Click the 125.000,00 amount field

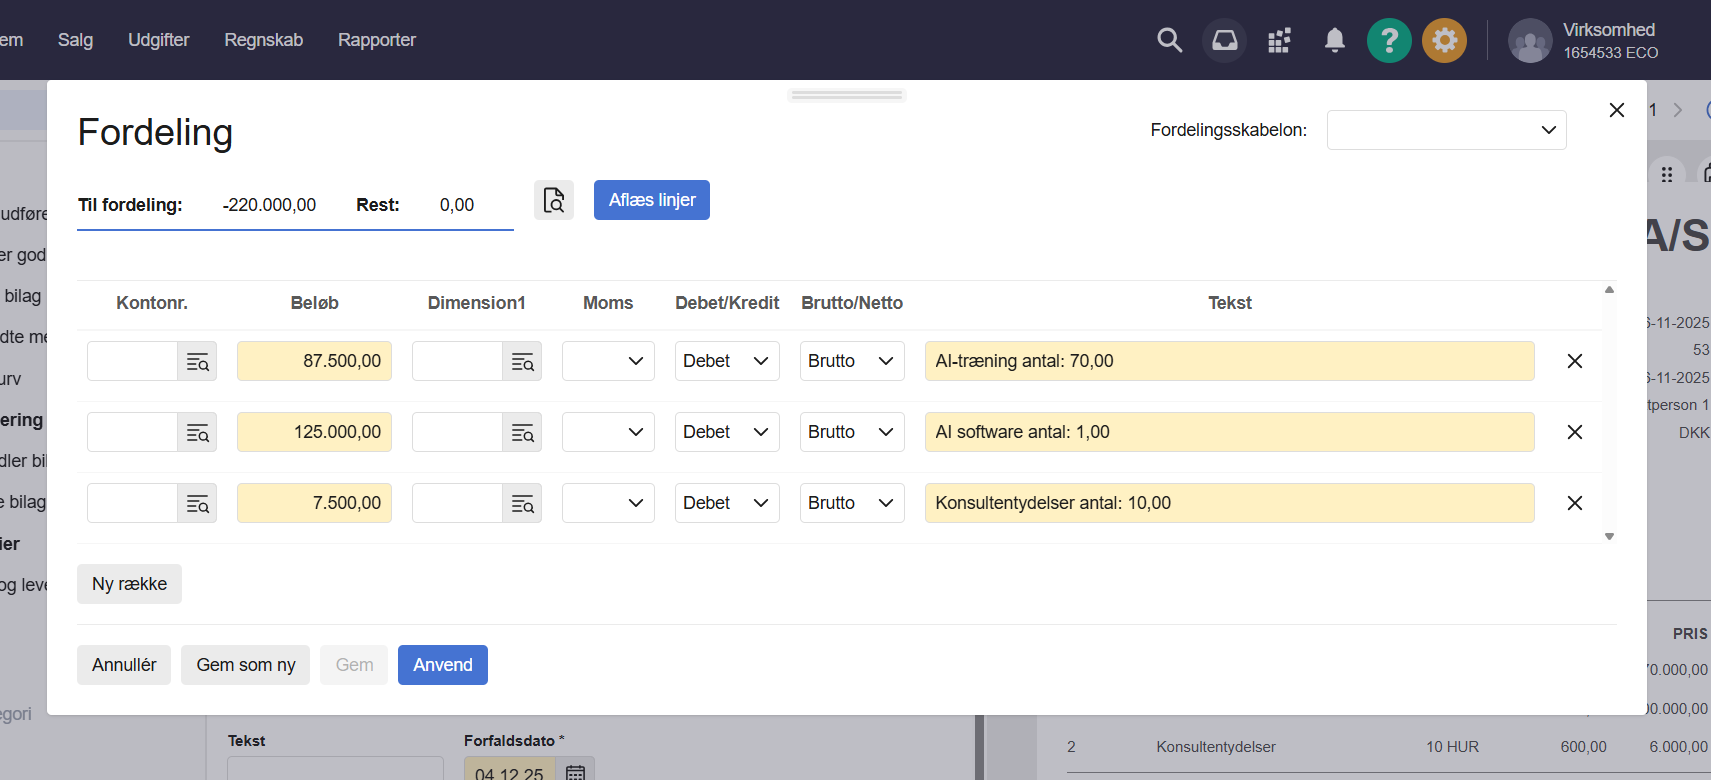(314, 432)
